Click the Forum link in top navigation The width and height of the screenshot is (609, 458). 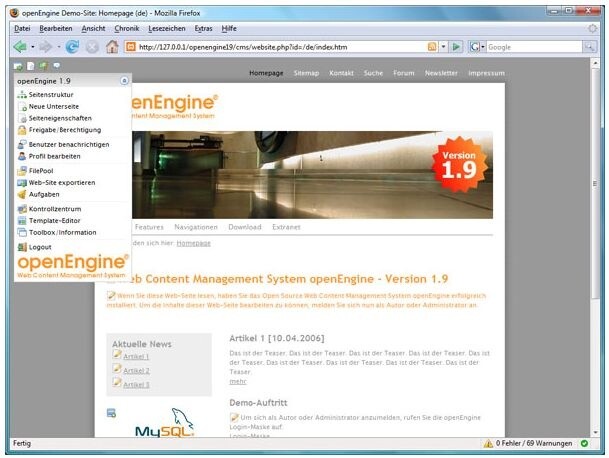404,73
